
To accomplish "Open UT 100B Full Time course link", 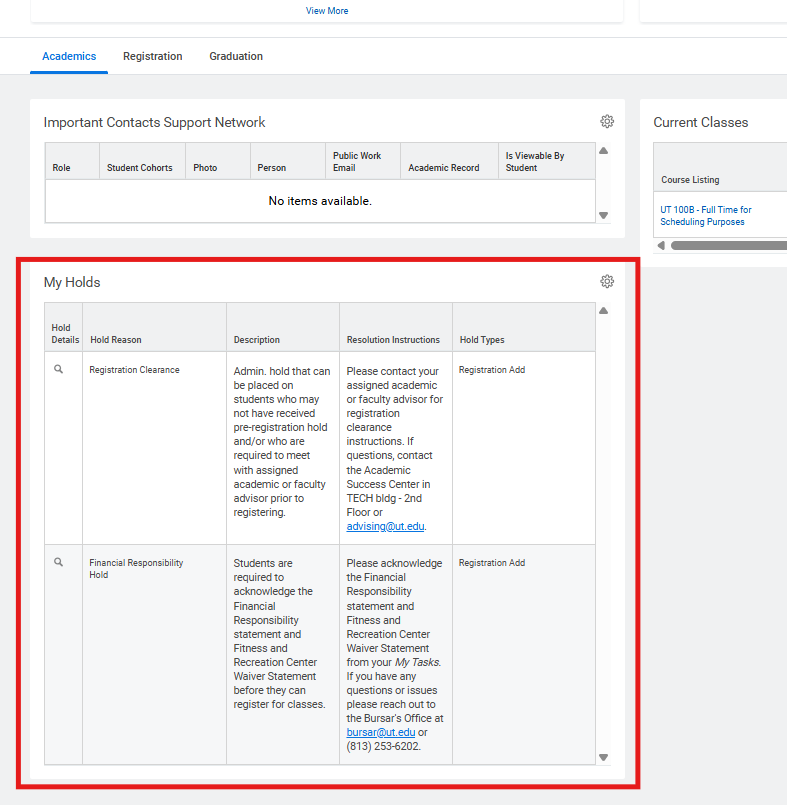I will click(706, 216).
